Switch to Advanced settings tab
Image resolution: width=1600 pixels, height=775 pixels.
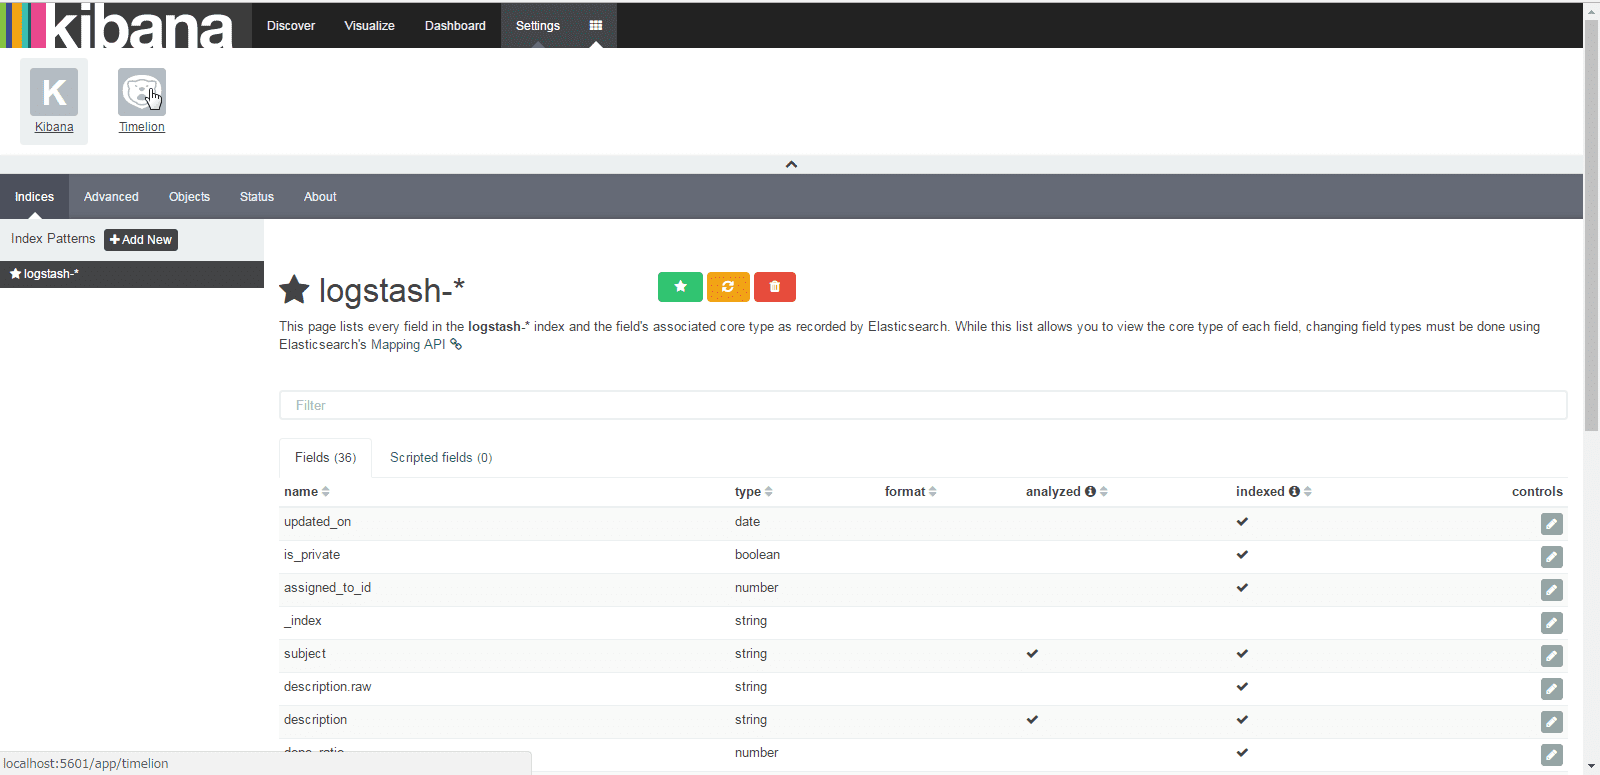tap(111, 197)
